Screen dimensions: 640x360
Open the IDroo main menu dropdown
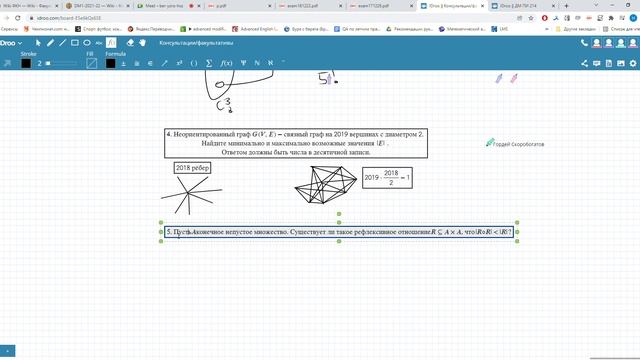(x=11, y=43)
